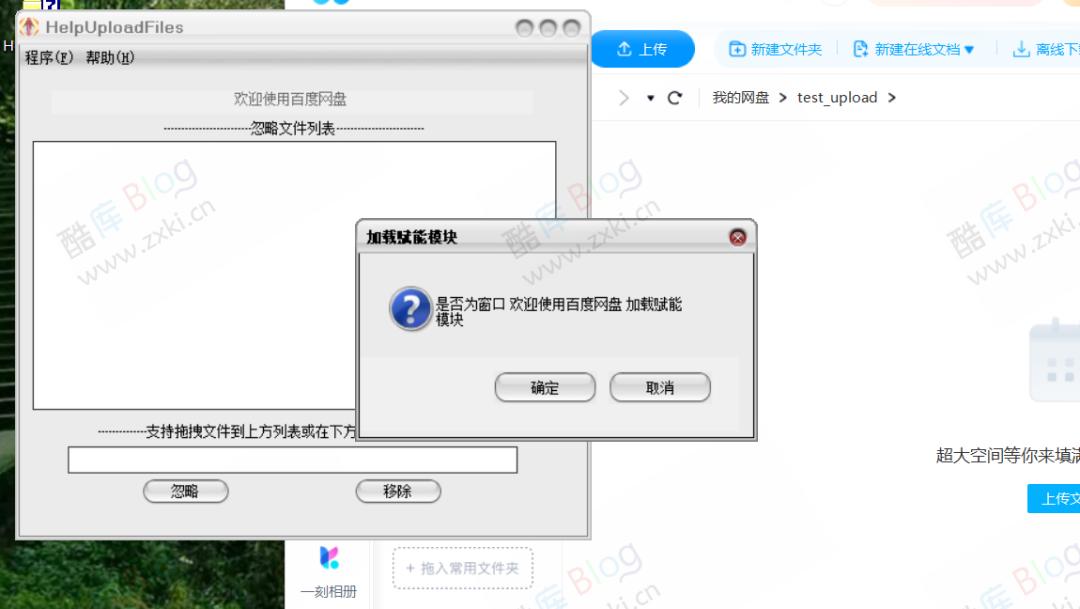Click 取消 in the 加载赋能模块 dialog

(660, 387)
